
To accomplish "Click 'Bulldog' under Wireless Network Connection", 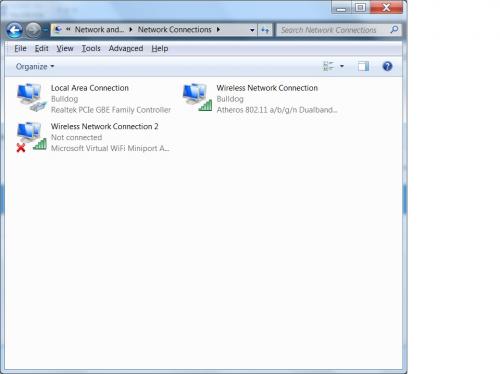I will (x=230, y=99).
